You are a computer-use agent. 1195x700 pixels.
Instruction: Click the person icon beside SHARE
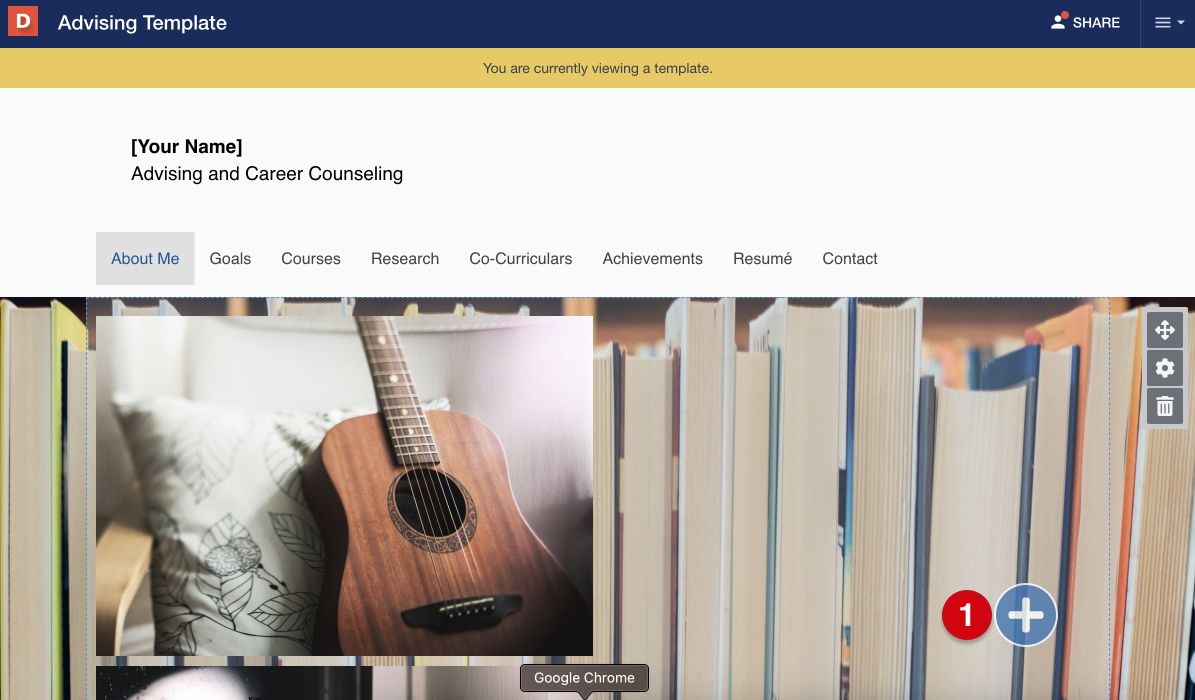(1059, 22)
